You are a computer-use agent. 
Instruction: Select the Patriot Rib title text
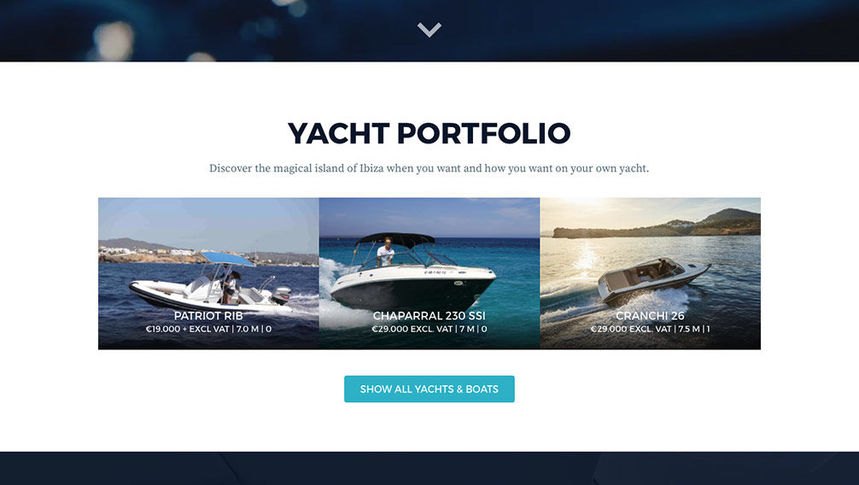208,316
